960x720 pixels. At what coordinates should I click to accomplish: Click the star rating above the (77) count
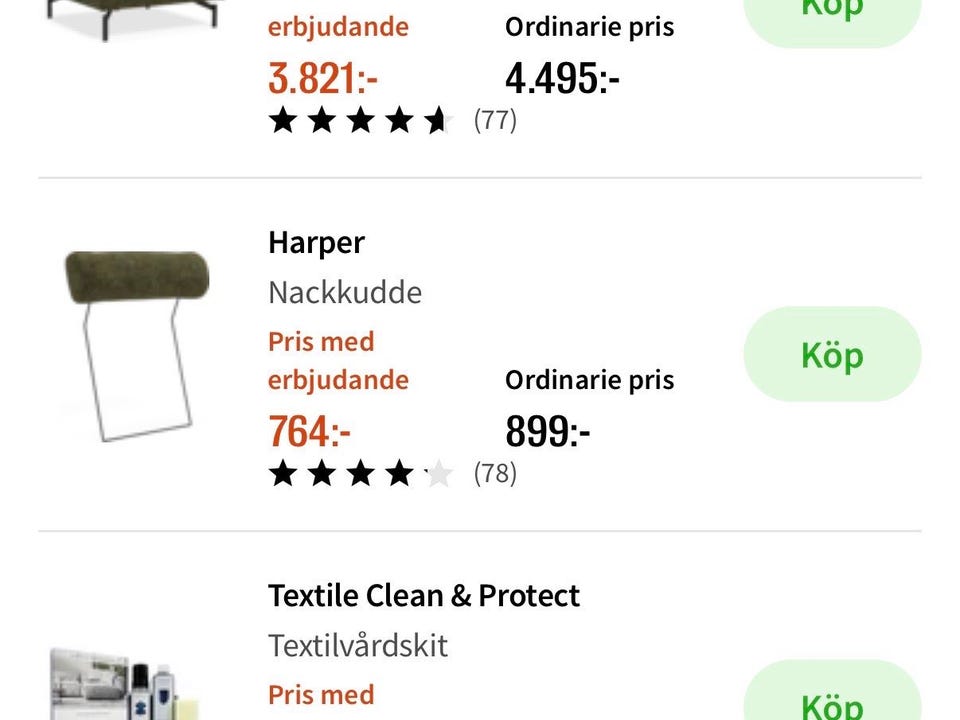(x=360, y=121)
